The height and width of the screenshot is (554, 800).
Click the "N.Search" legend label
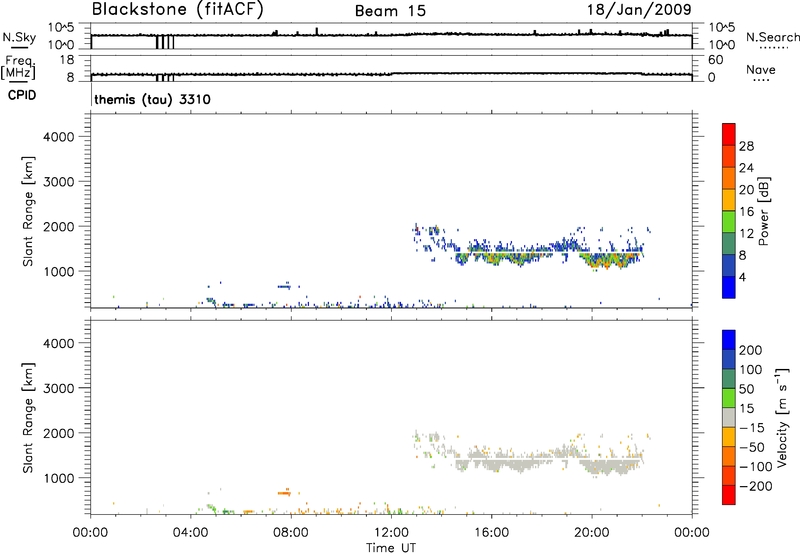pyautogui.click(x=773, y=37)
